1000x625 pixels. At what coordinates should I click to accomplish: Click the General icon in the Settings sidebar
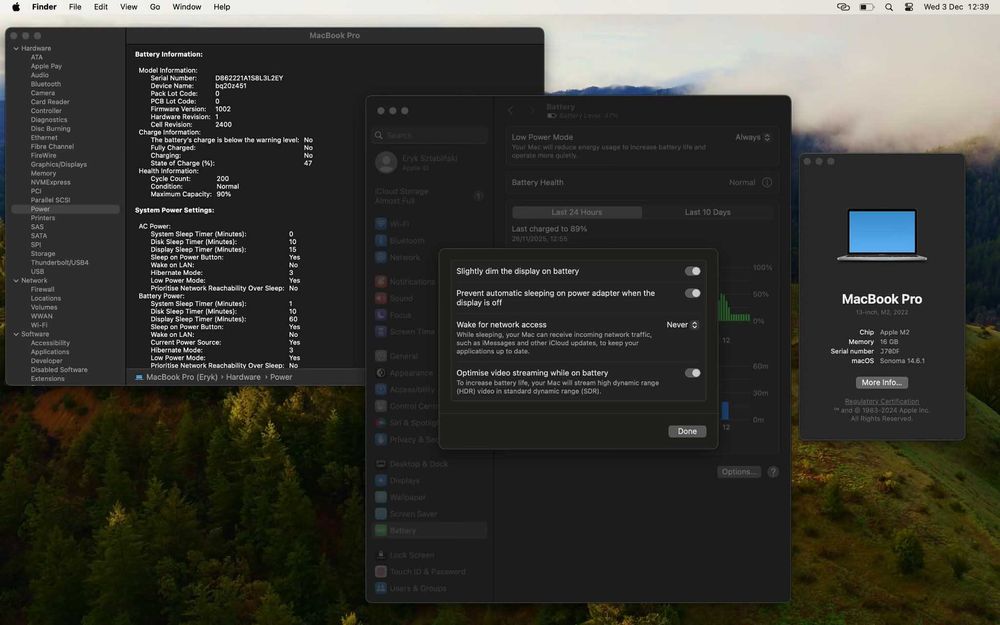381,356
